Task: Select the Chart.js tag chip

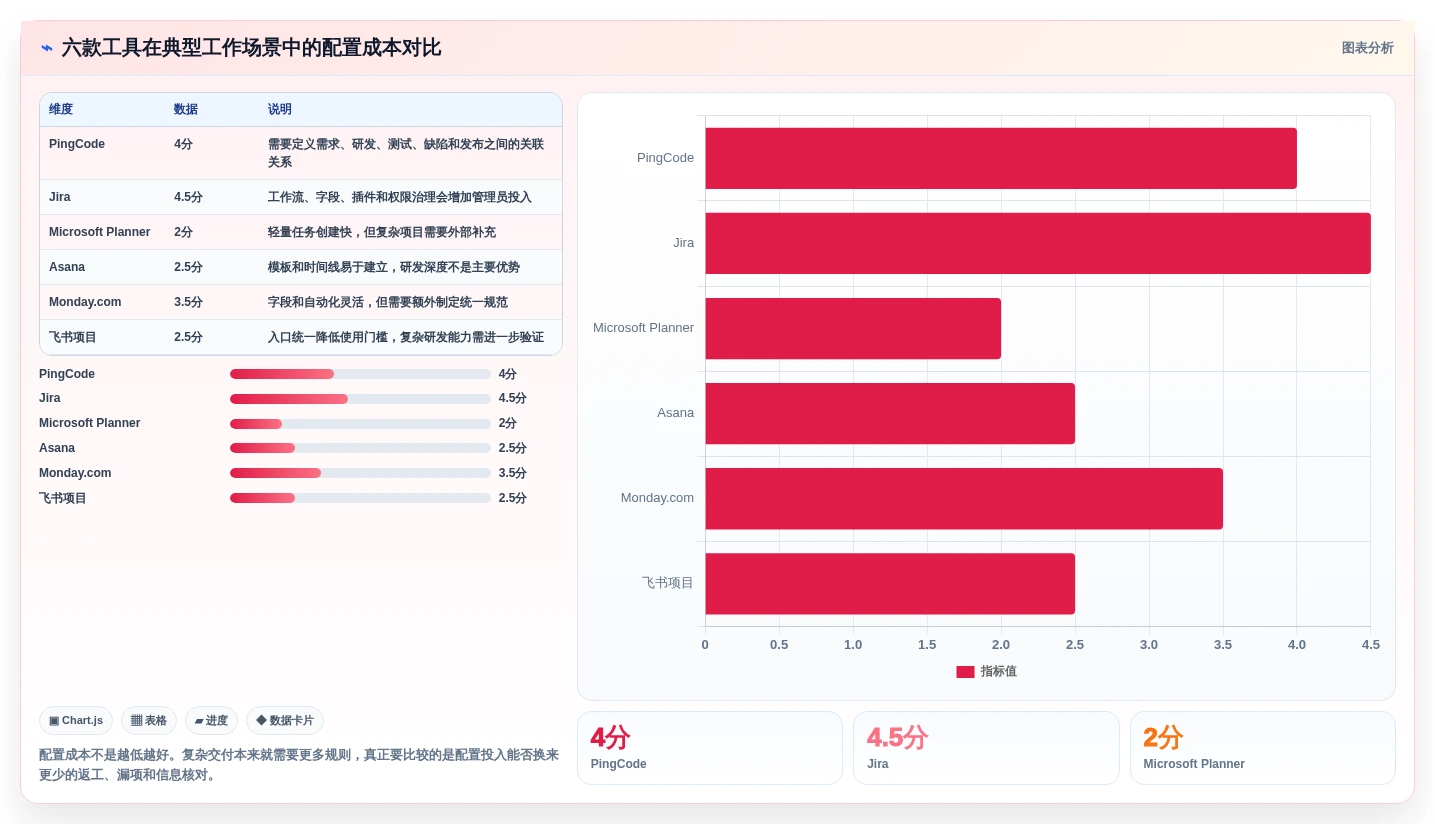Action: 76,721
